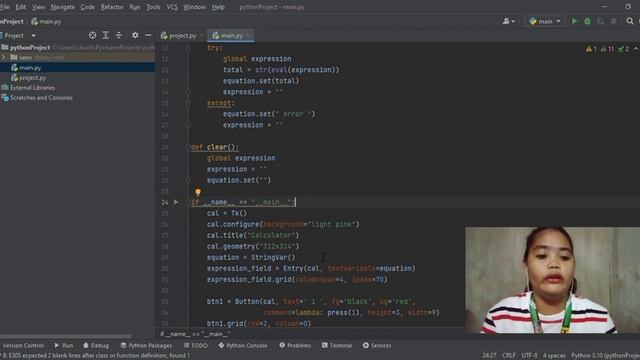Image resolution: width=640 pixels, height=360 pixels.
Task: Open Version Control tool window
Action: pyautogui.click(x=22, y=345)
